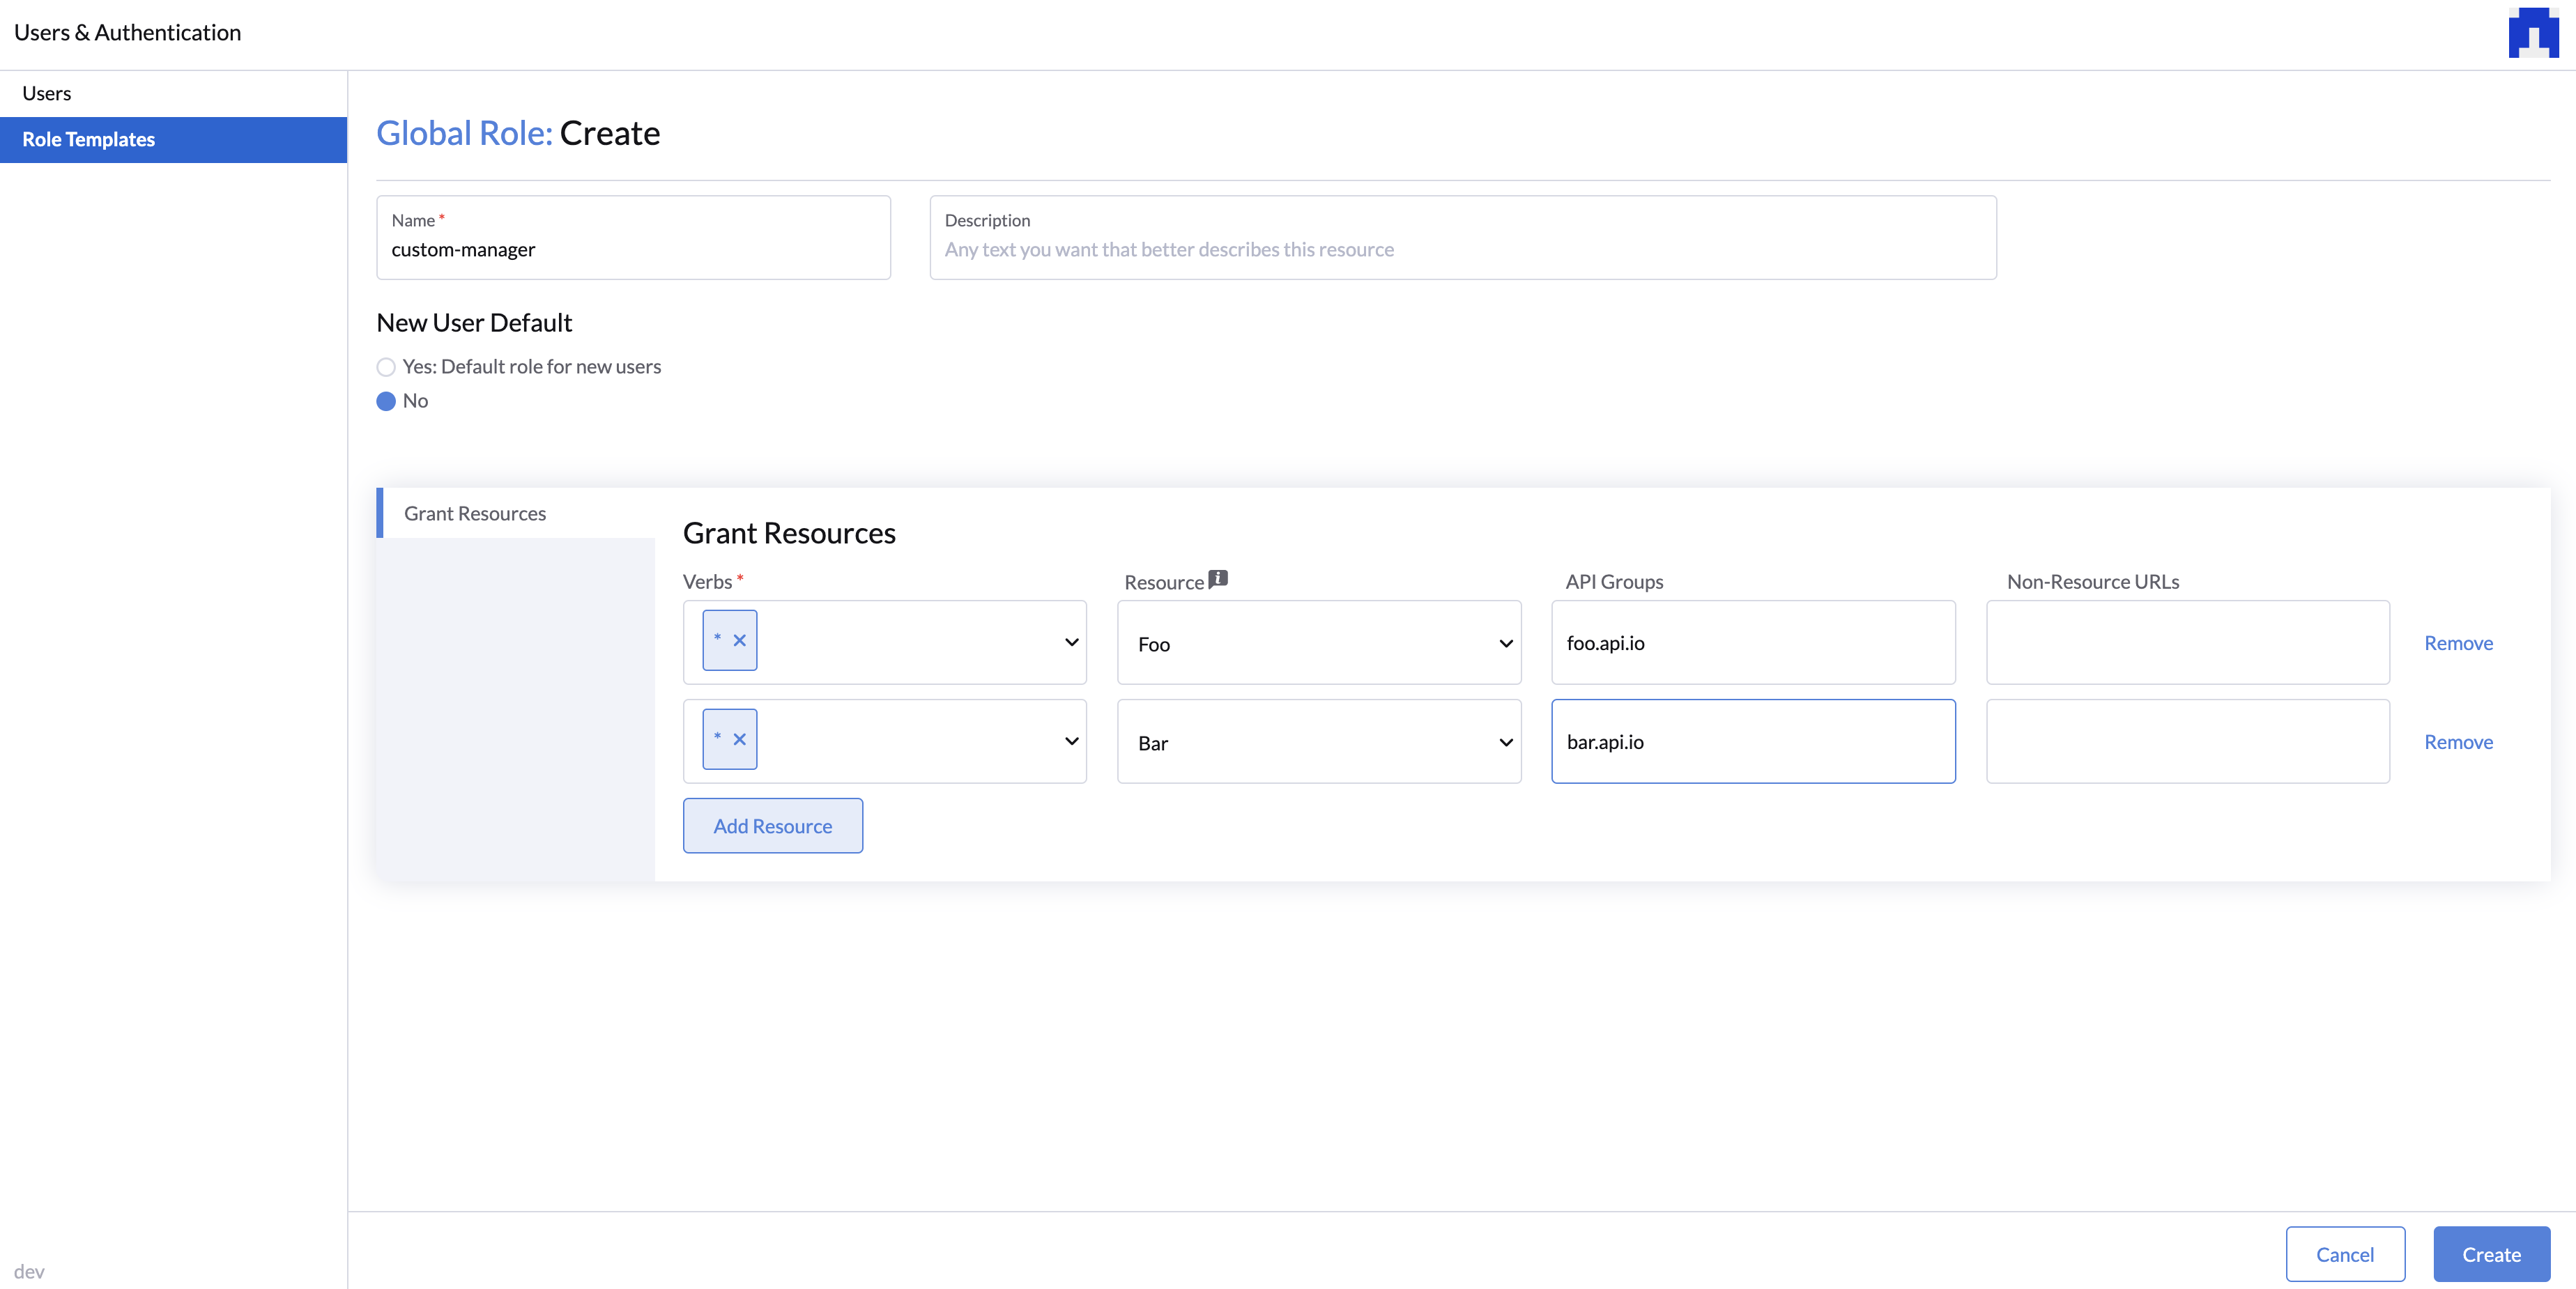Viewport: 2576px width, 1289px height.
Task: Click Remove link for Bar resource row
Action: (x=2460, y=740)
